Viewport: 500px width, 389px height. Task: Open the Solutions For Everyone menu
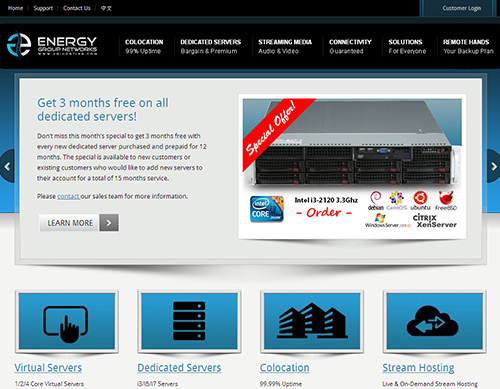(407, 46)
